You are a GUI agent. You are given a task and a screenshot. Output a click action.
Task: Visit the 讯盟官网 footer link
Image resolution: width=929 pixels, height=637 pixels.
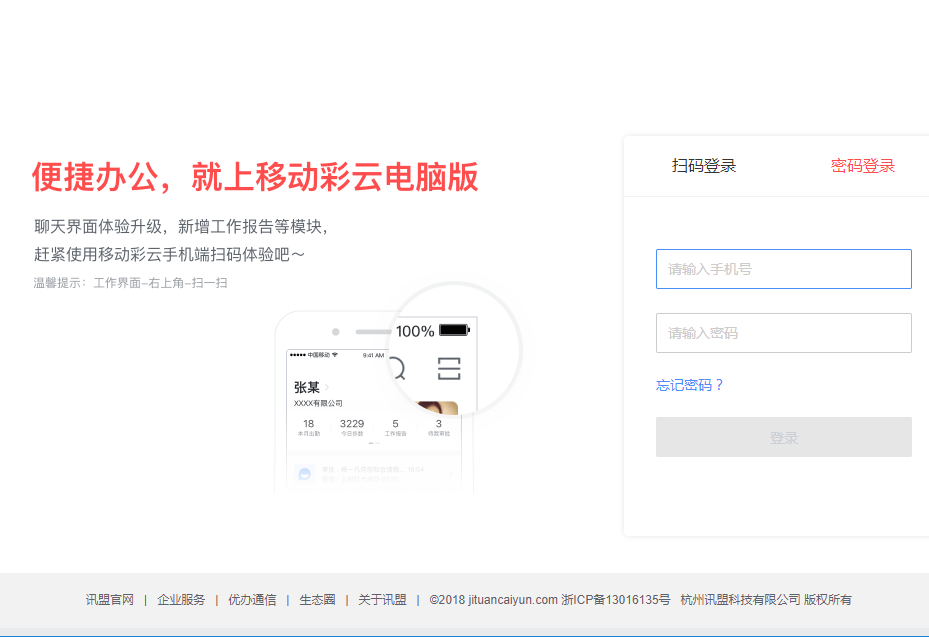pos(109,600)
